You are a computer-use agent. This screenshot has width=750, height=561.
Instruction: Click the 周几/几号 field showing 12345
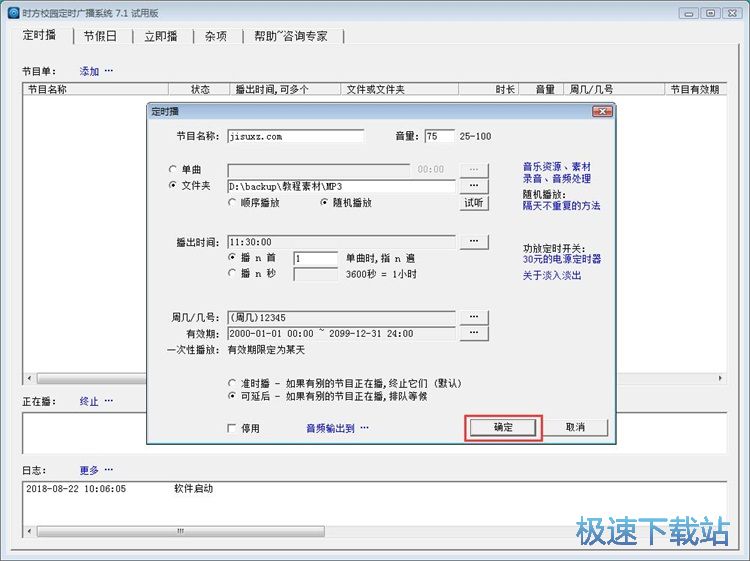342,318
